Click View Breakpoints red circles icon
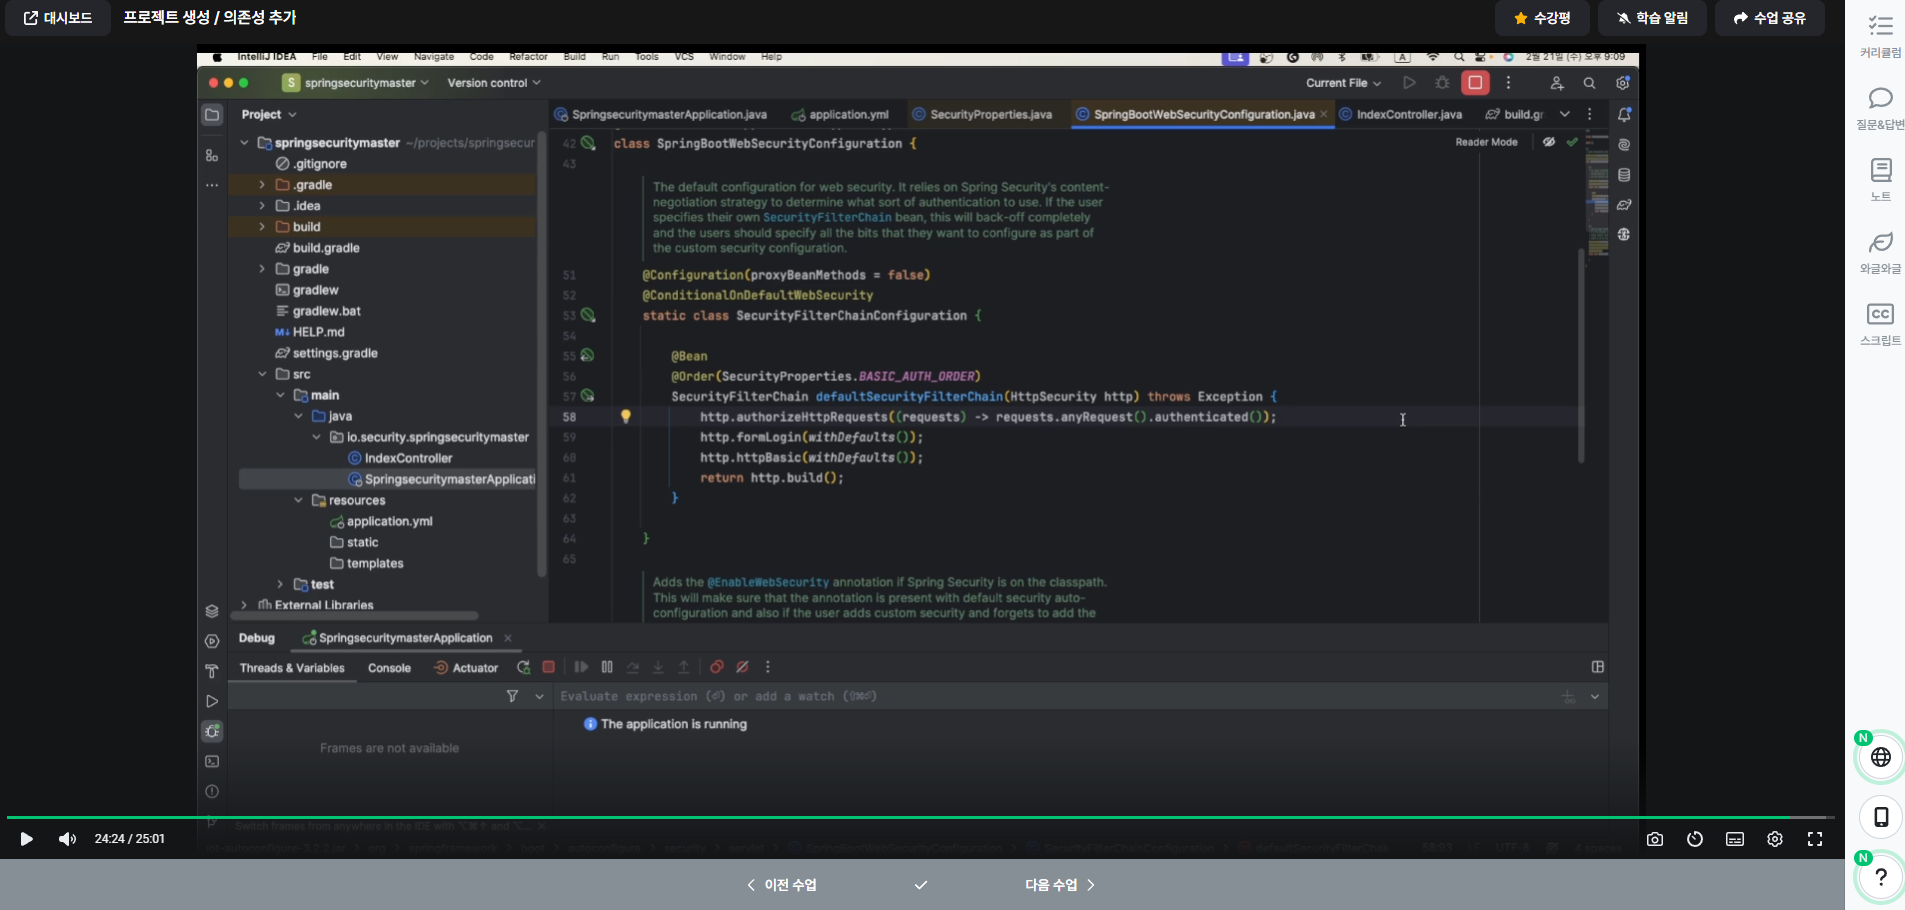Image resolution: width=1905 pixels, height=910 pixels. [x=717, y=667]
